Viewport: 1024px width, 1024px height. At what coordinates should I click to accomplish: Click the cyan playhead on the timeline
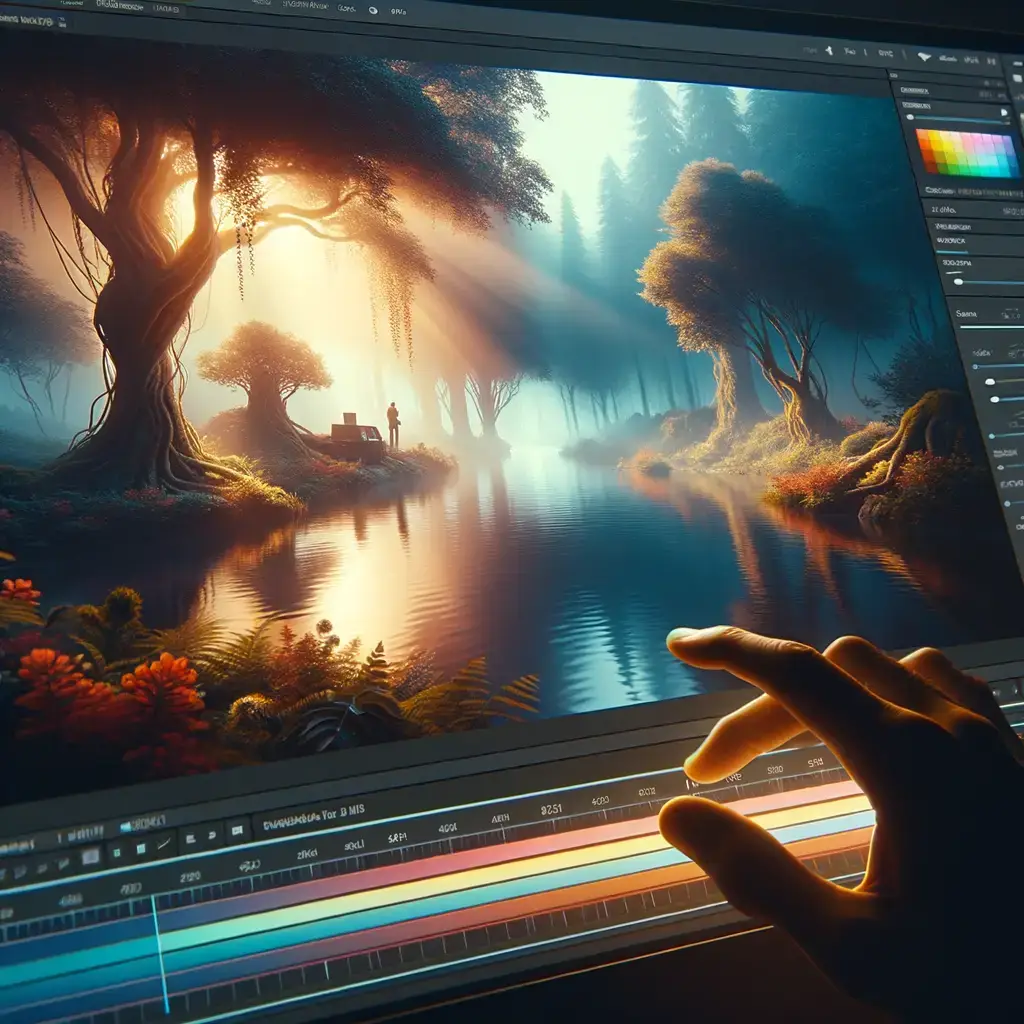(x=160, y=950)
